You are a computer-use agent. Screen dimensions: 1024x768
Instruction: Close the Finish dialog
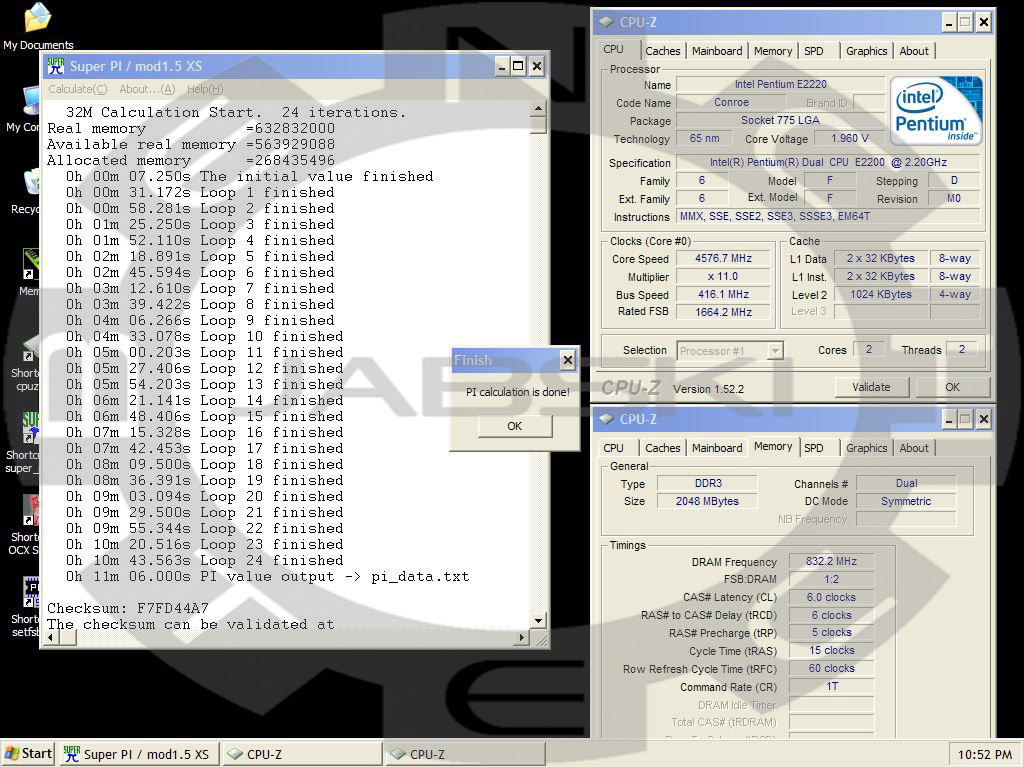click(568, 360)
